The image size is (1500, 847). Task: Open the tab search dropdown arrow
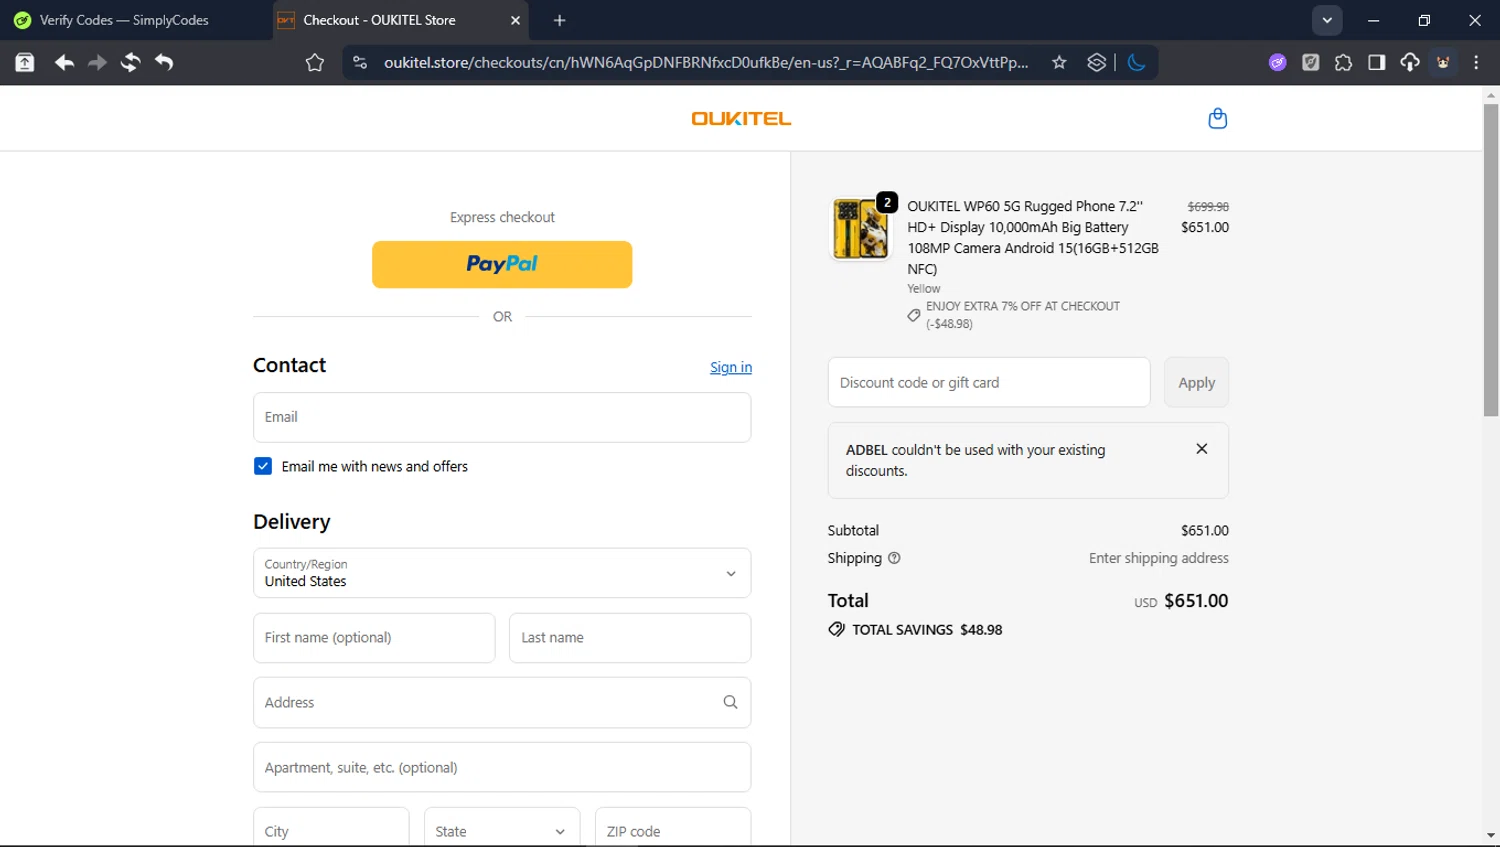click(x=1327, y=20)
